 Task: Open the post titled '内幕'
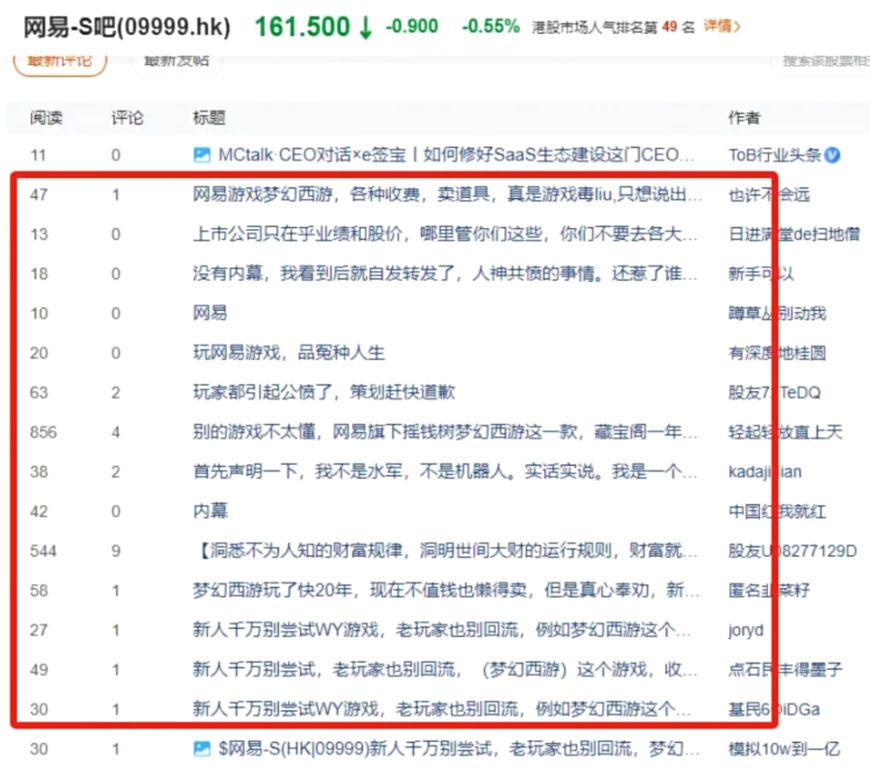(210, 511)
